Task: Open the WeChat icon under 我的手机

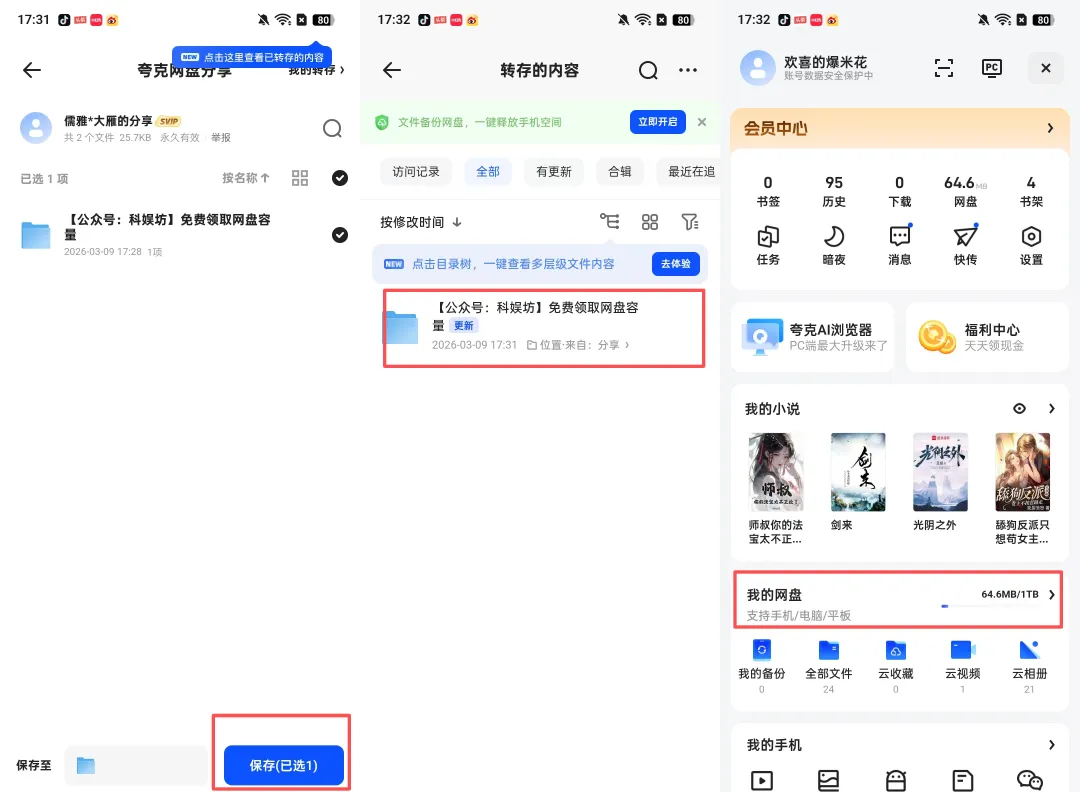Action: [x=1030, y=780]
